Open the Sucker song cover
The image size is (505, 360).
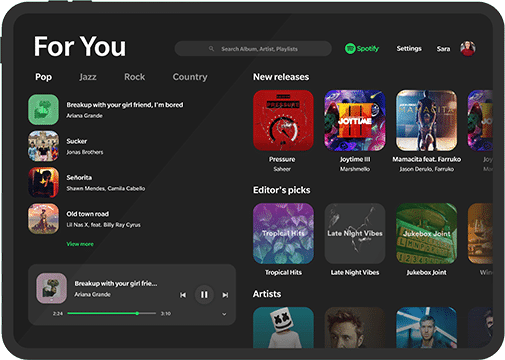(x=43, y=146)
